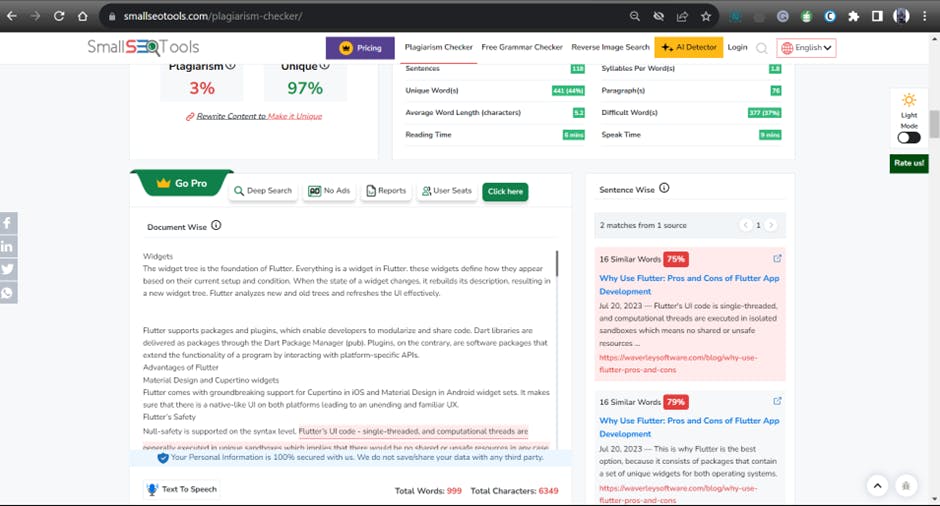The height and width of the screenshot is (506, 940).
Task: Open English language dropdown
Action: point(806,47)
